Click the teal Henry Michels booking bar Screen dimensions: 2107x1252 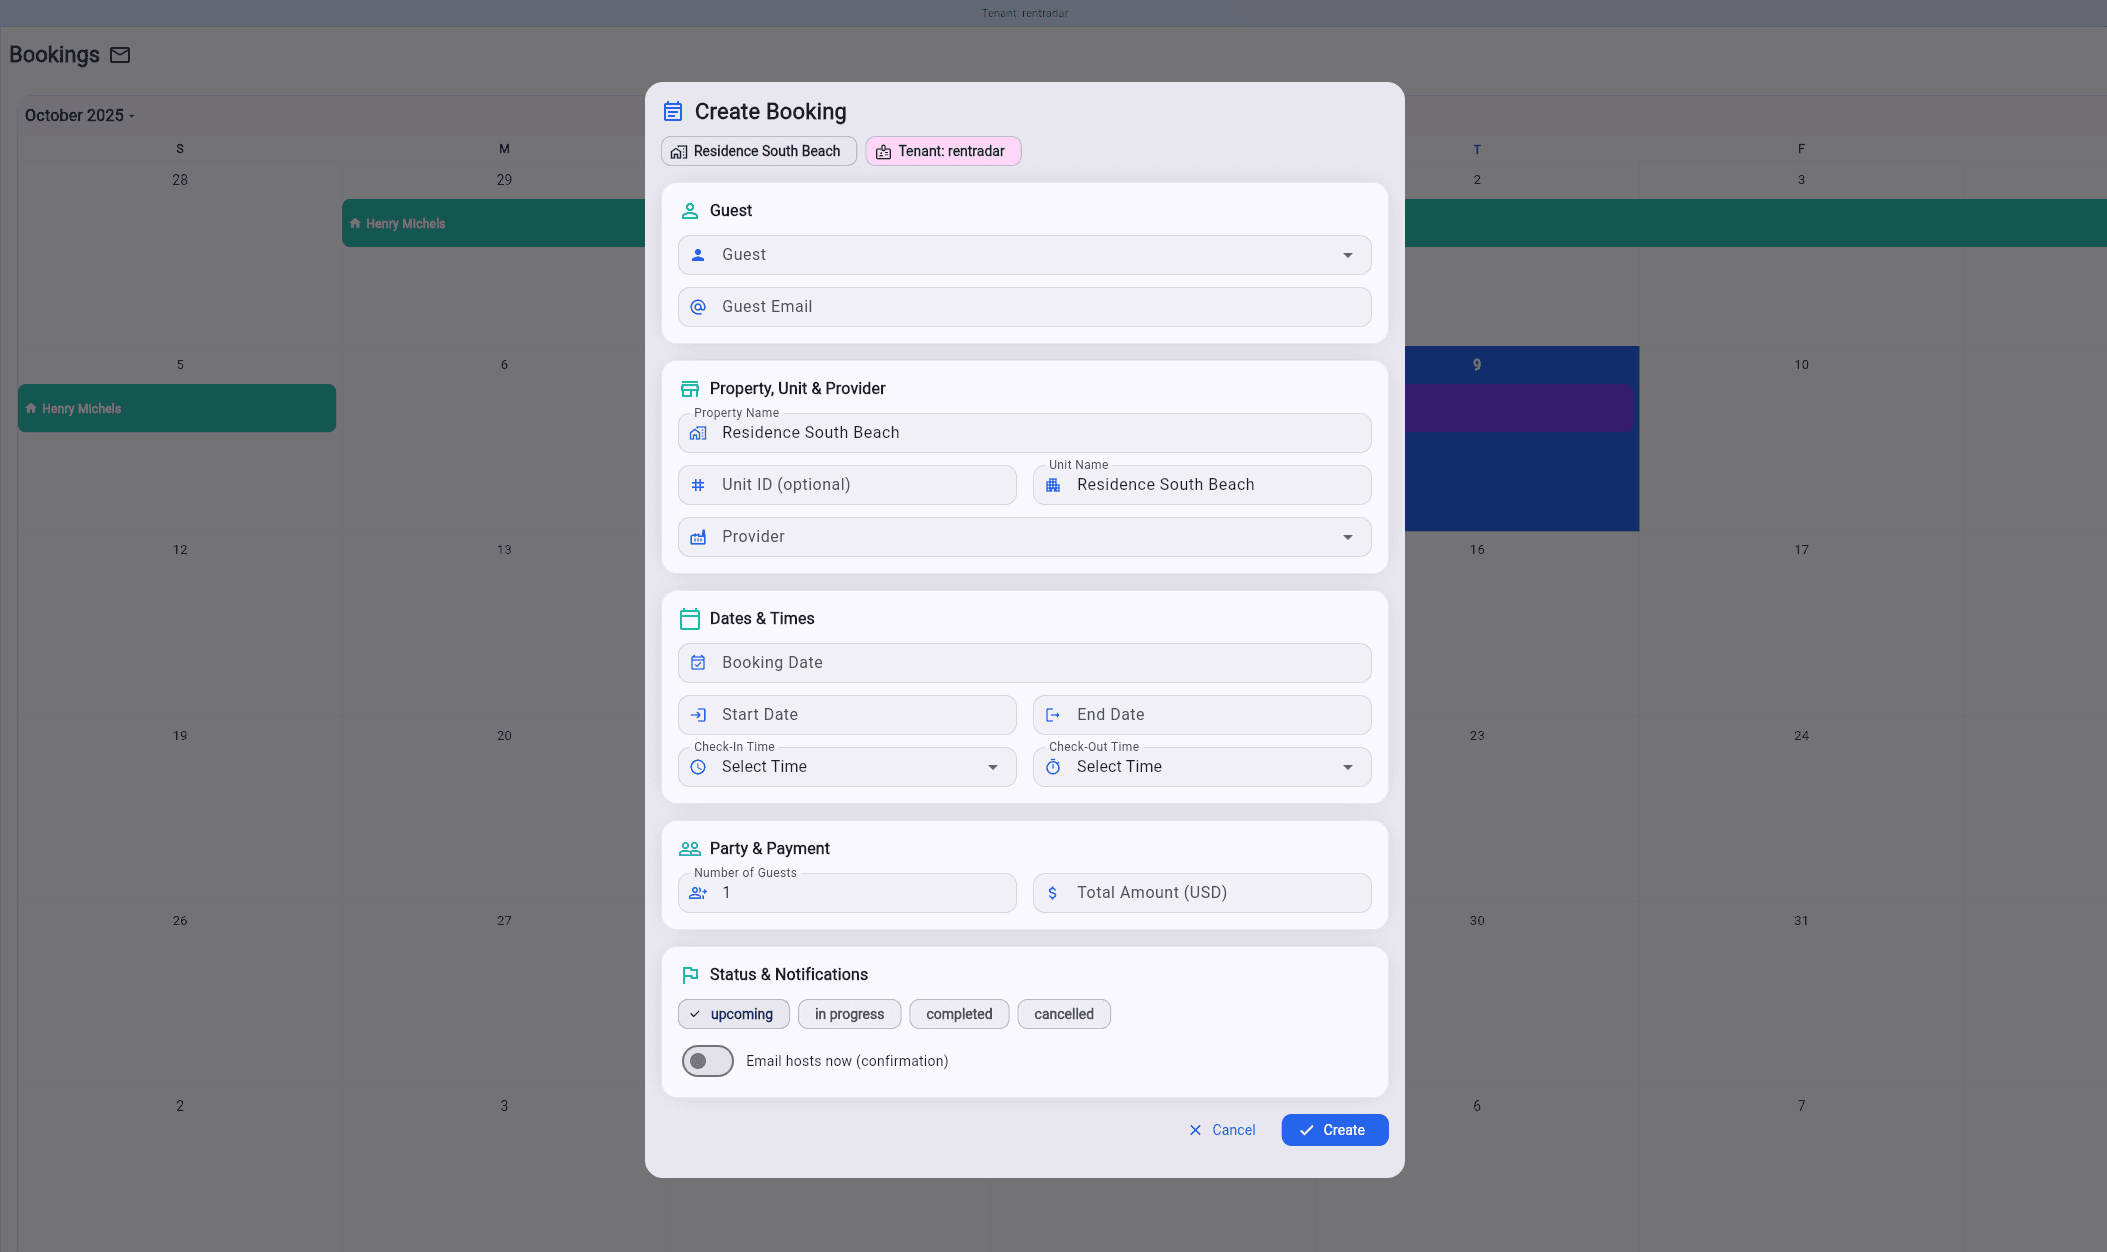(x=176, y=408)
